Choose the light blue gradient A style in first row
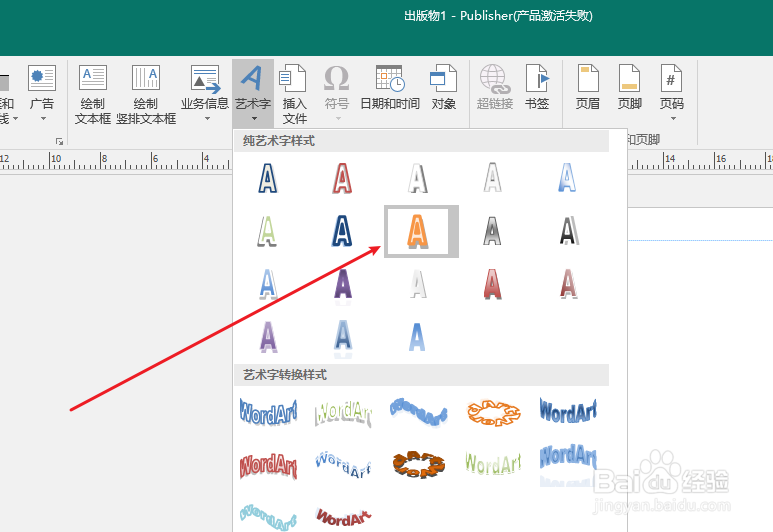 [x=567, y=177]
